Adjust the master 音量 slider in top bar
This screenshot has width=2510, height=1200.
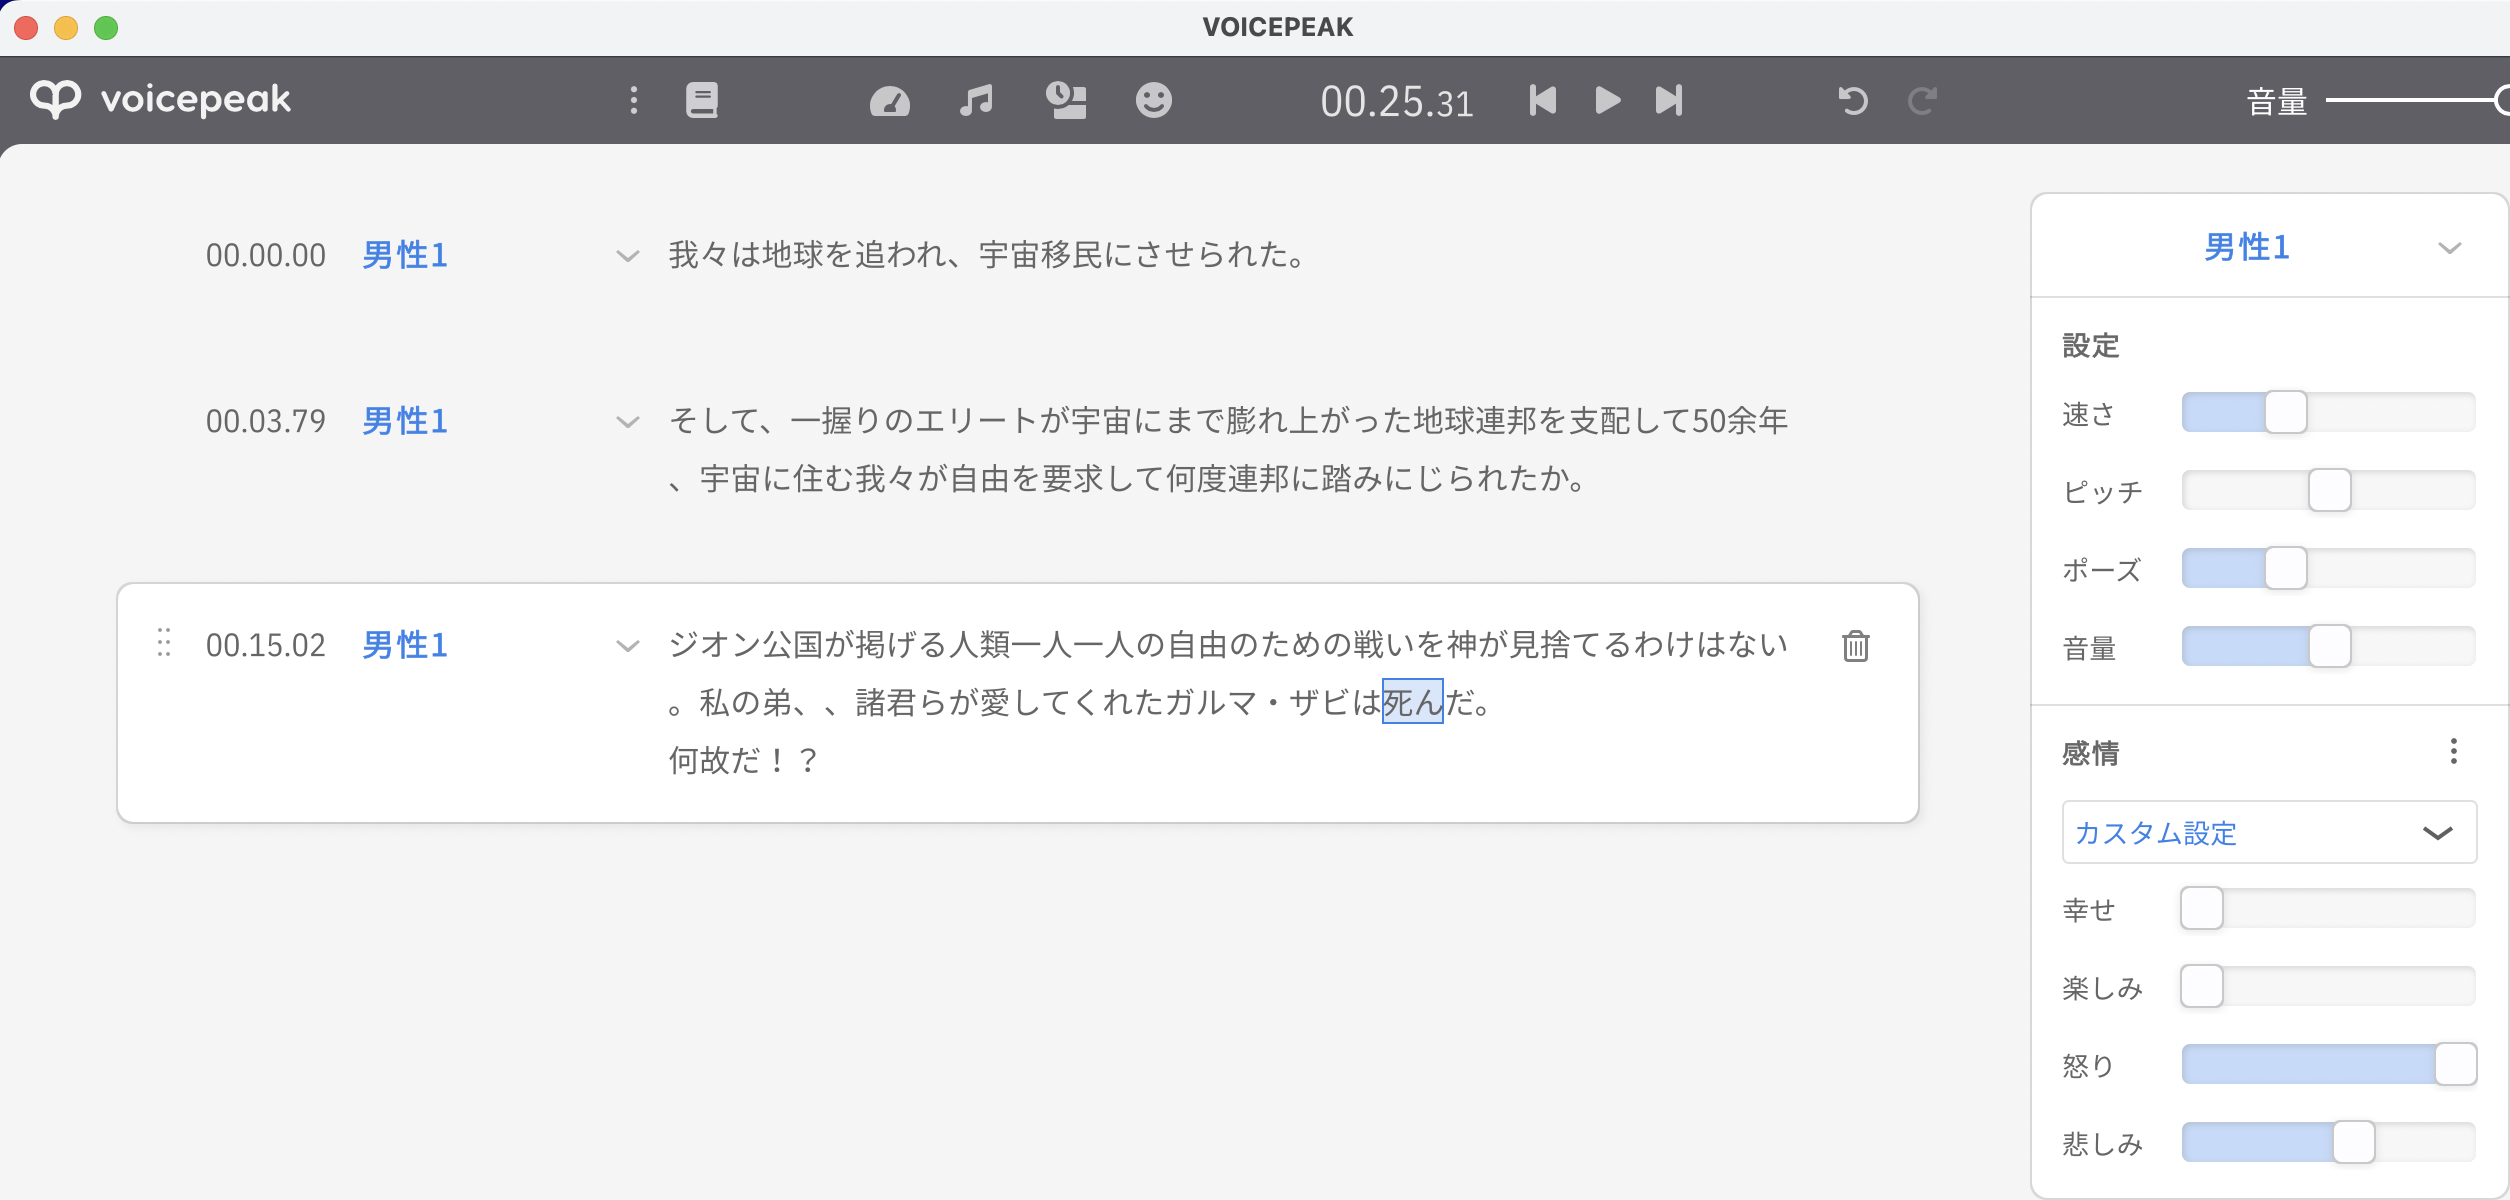point(2417,100)
